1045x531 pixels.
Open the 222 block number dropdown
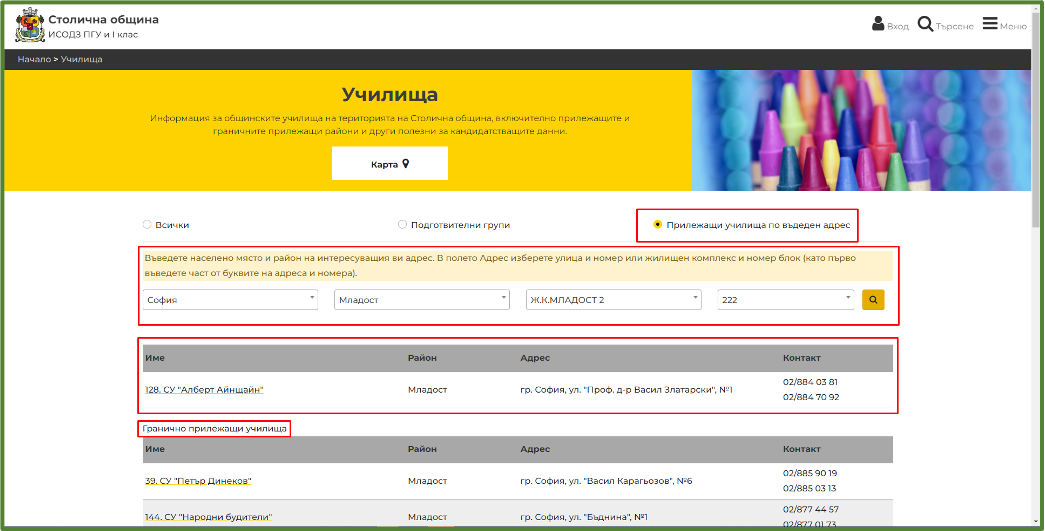(x=786, y=300)
